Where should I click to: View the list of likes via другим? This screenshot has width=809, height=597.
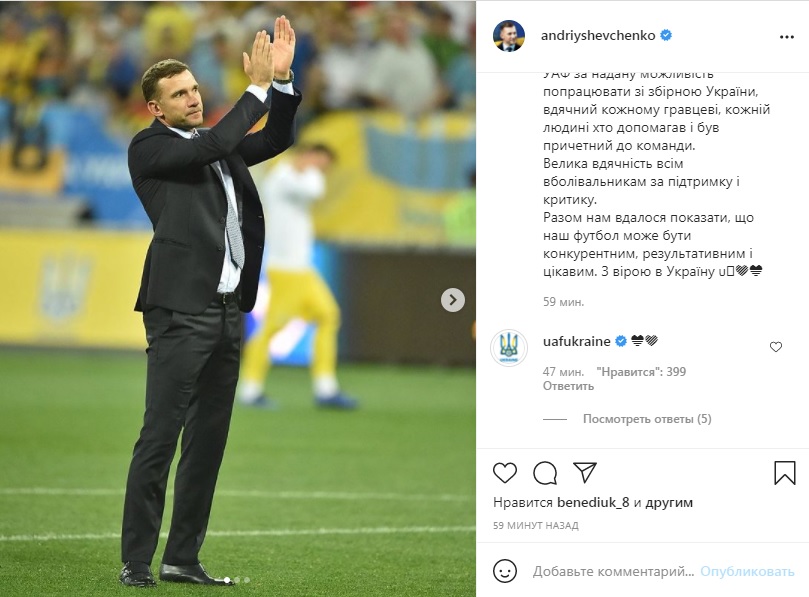click(669, 502)
